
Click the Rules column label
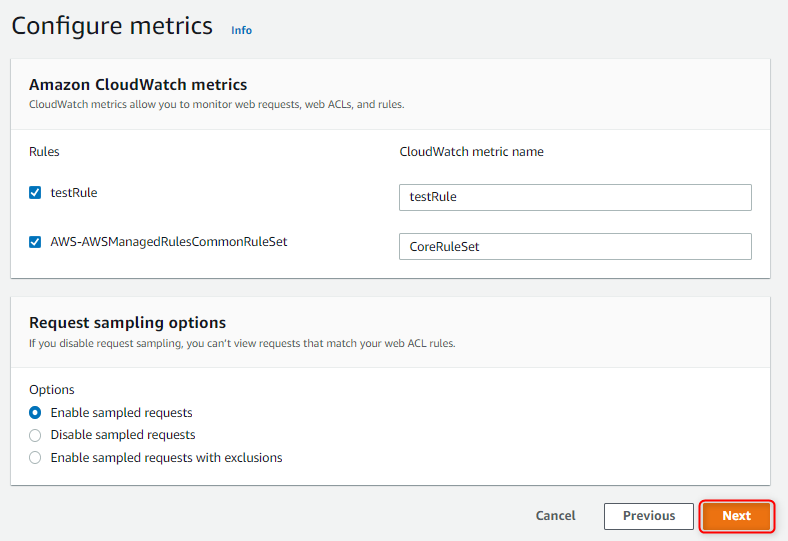tap(44, 152)
